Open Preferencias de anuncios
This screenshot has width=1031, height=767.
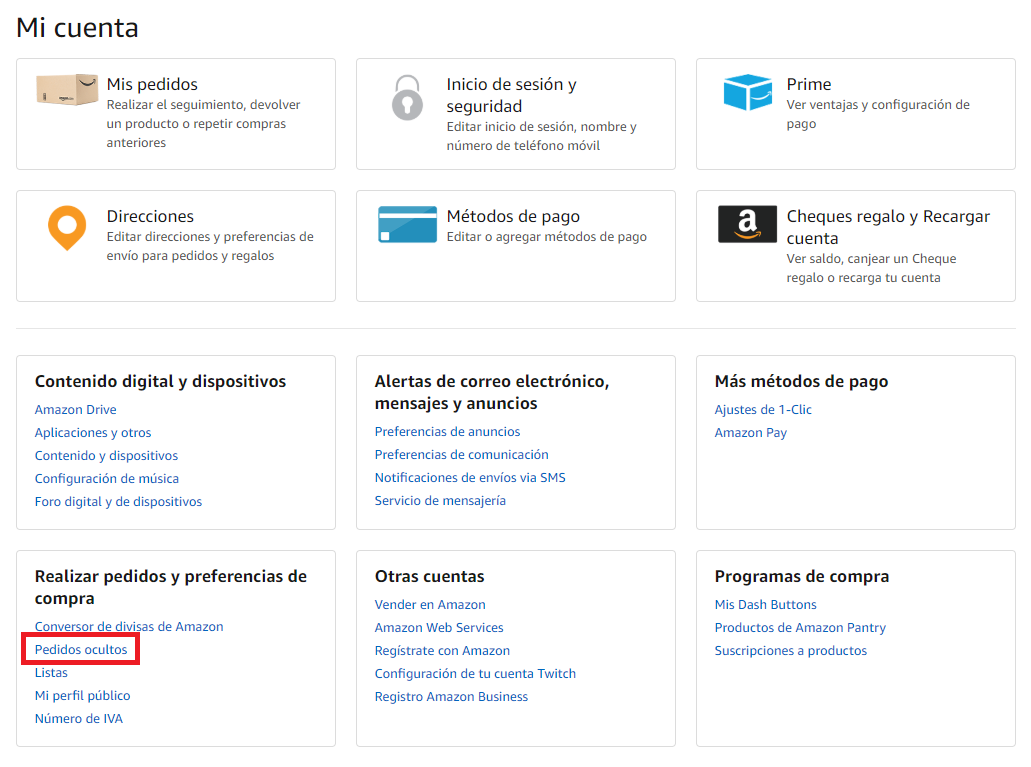[447, 432]
